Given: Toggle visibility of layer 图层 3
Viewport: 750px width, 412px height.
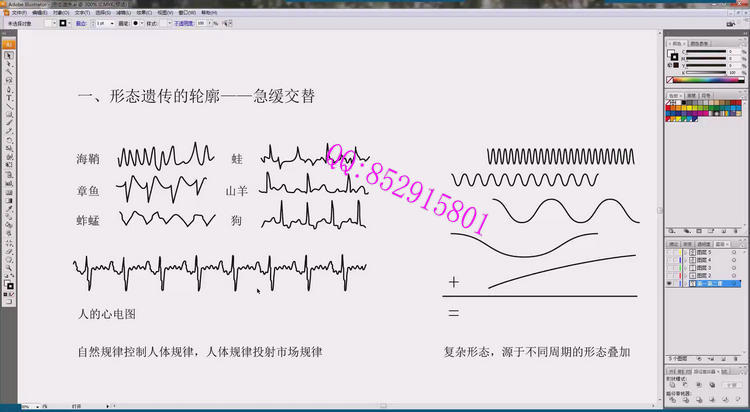Looking at the screenshot, I should [x=670, y=269].
